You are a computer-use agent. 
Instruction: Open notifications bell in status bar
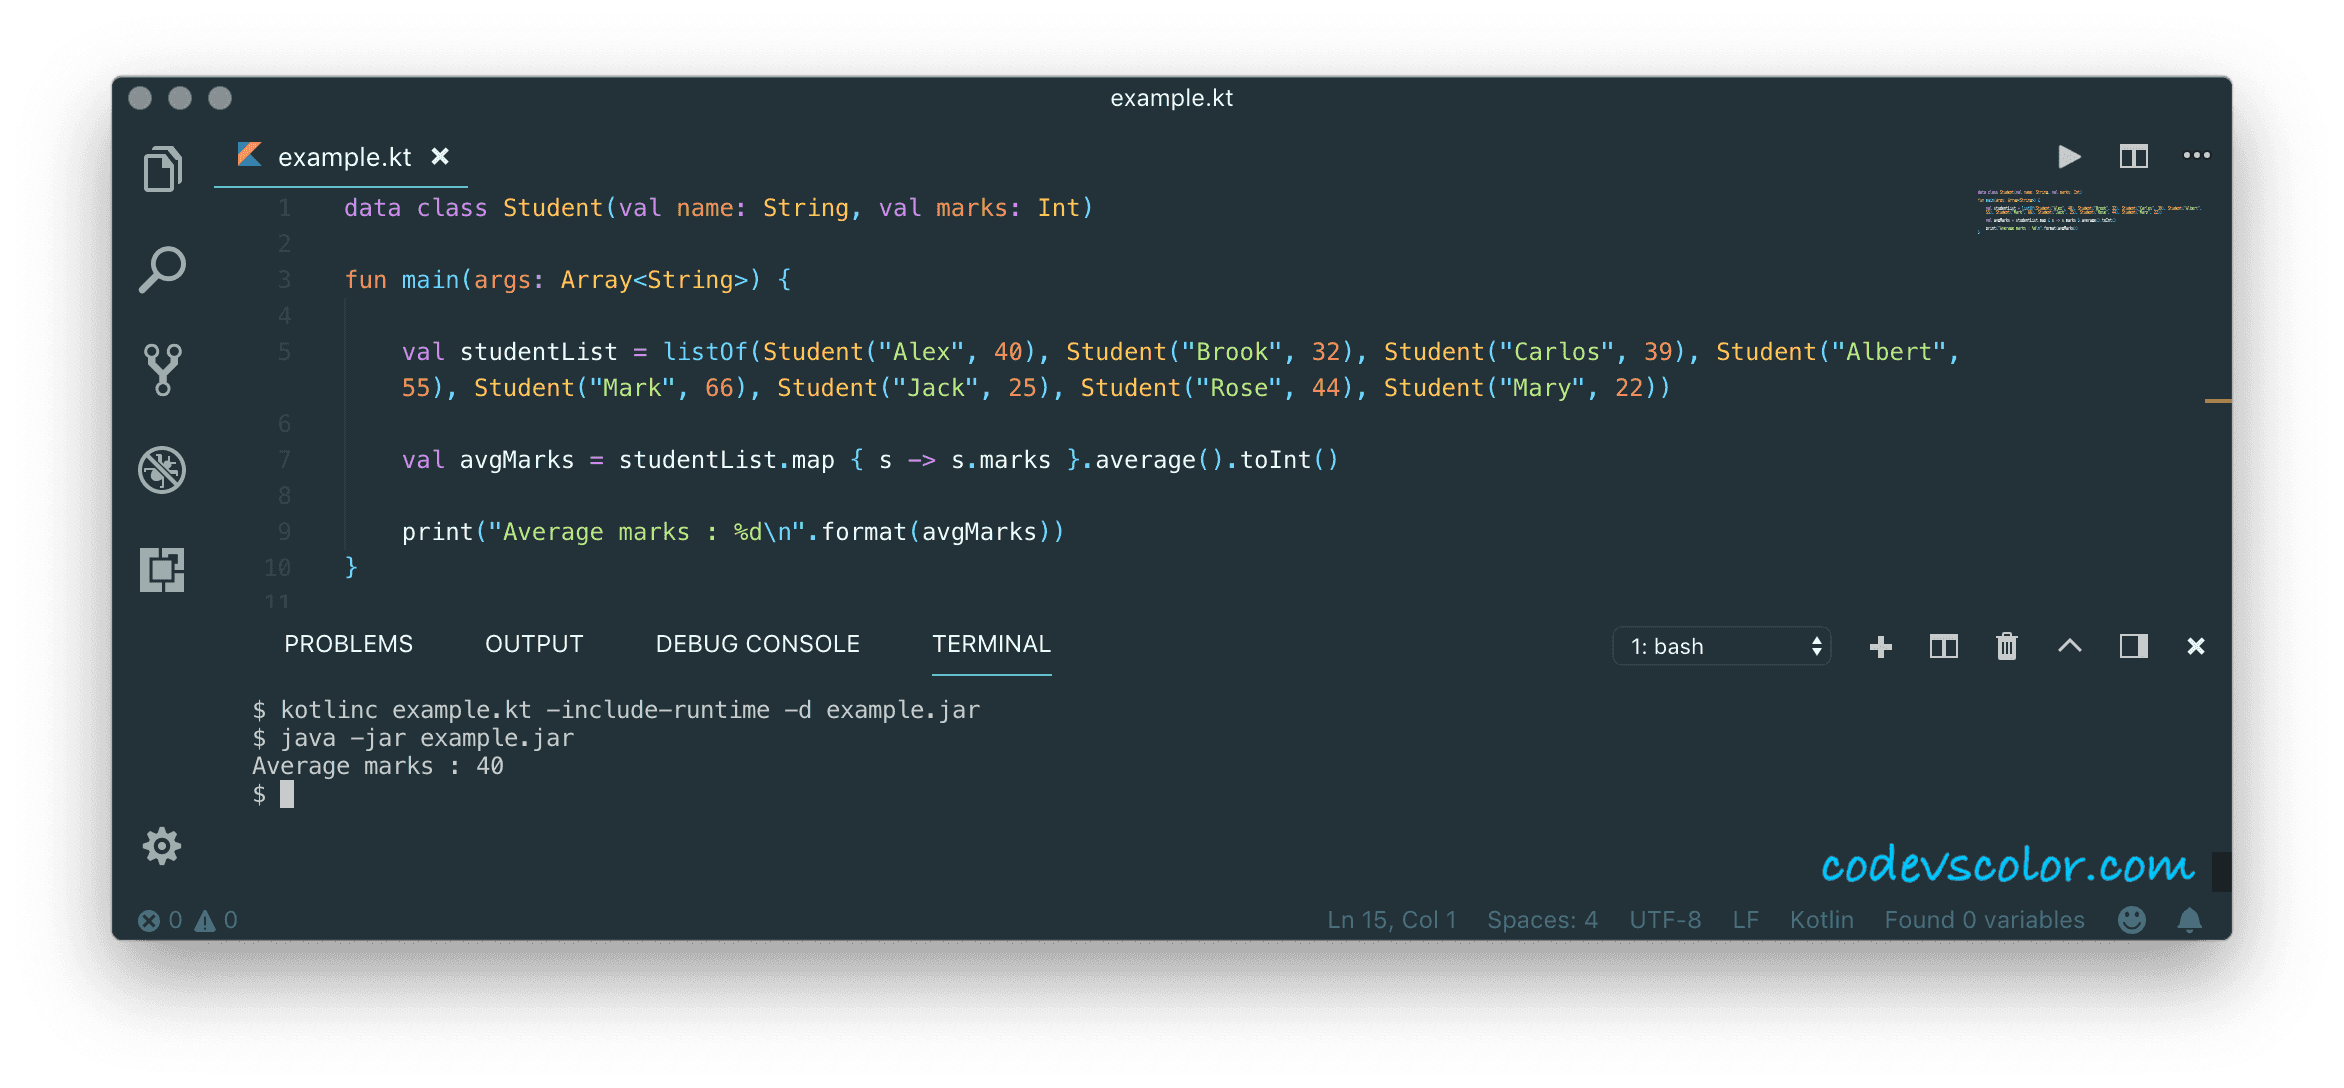point(2189,919)
